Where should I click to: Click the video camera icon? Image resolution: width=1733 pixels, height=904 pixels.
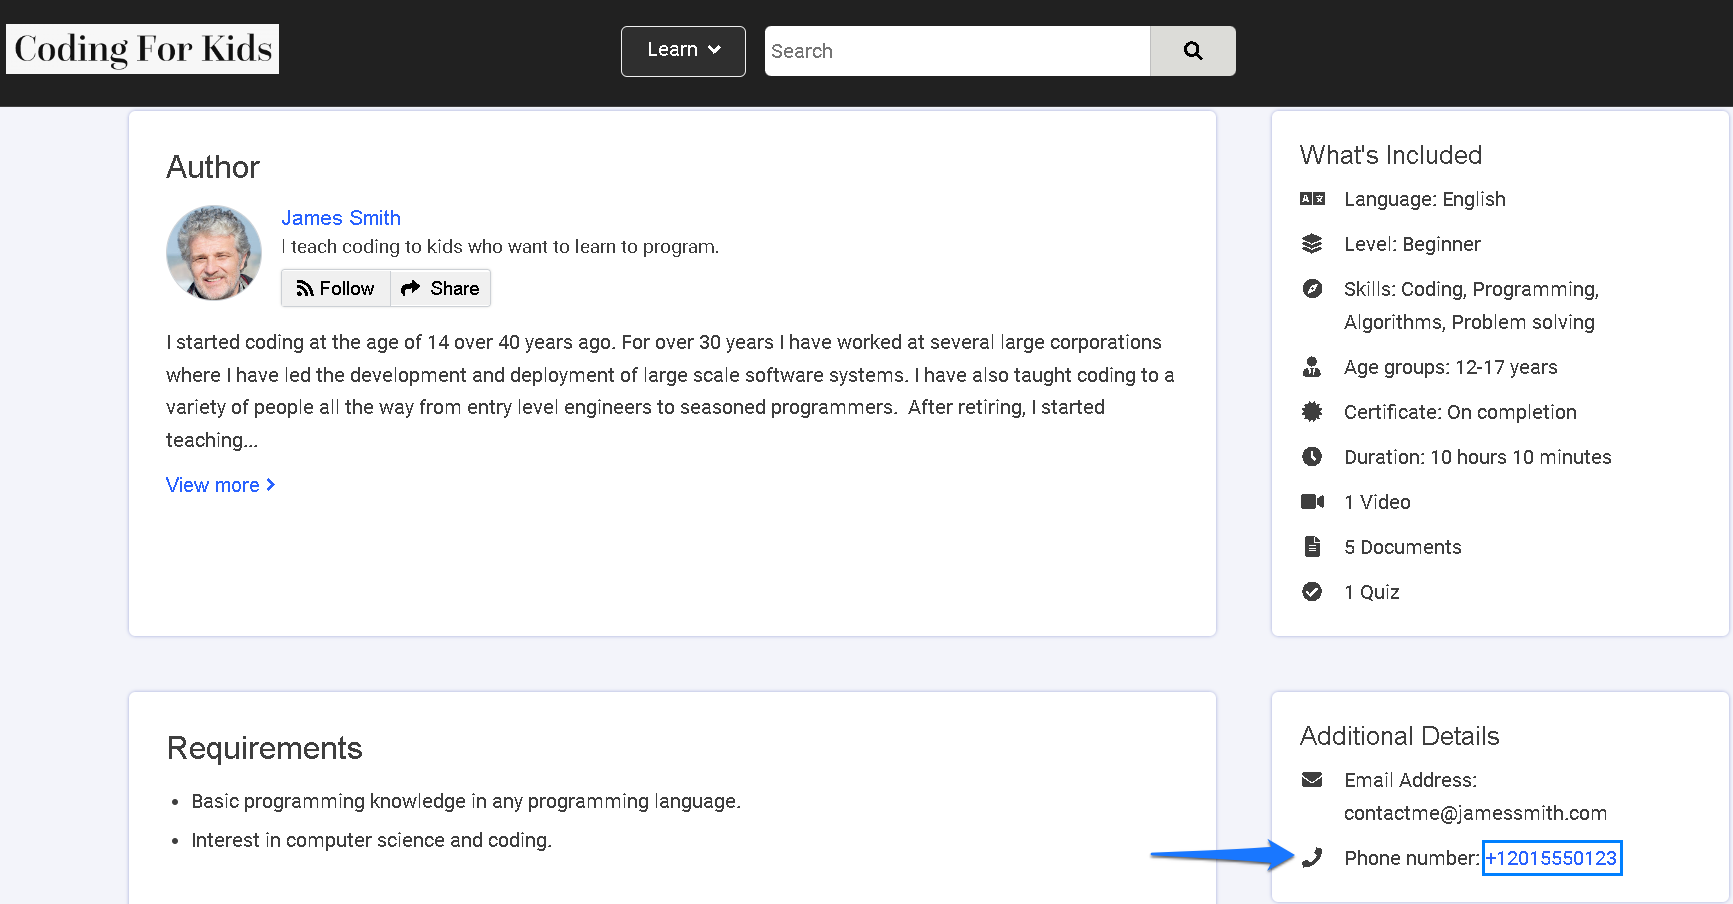point(1312,502)
